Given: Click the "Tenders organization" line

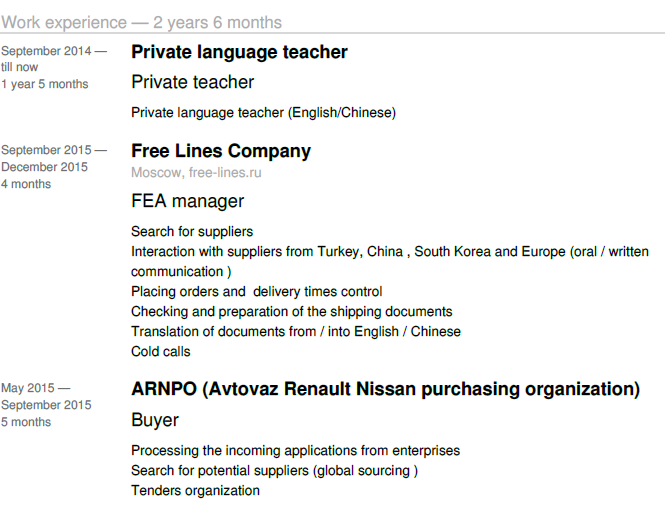Looking at the screenshot, I should tap(195, 490).
